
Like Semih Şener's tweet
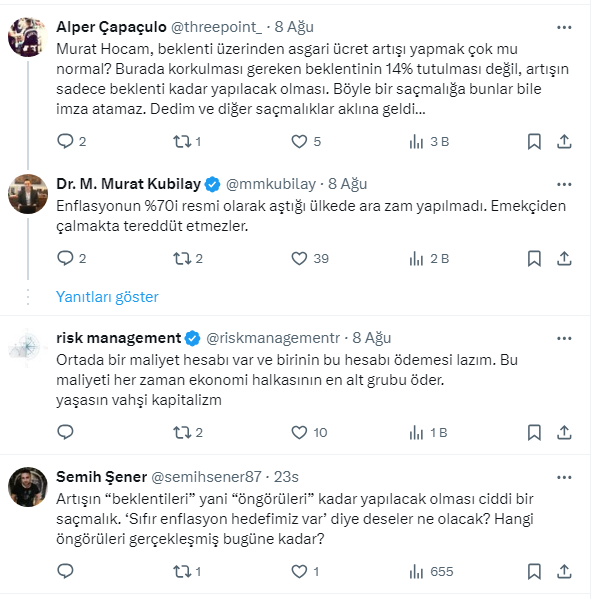click(298, 572)
